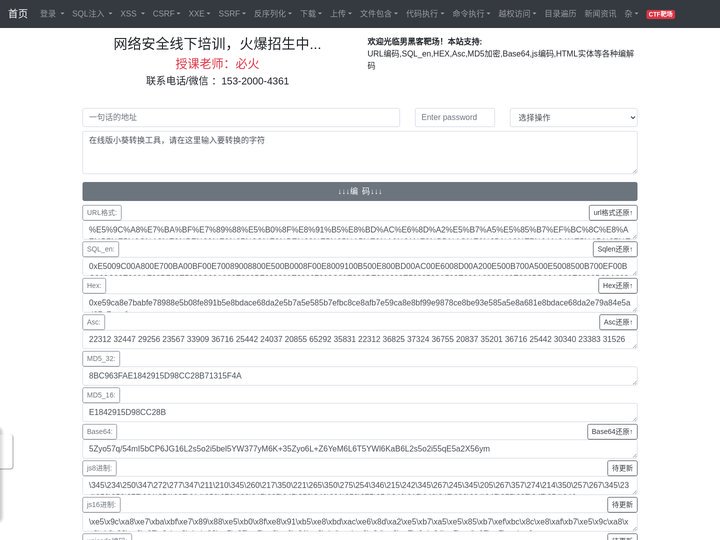Open the 代码执行 menu

tap(425, 14)
